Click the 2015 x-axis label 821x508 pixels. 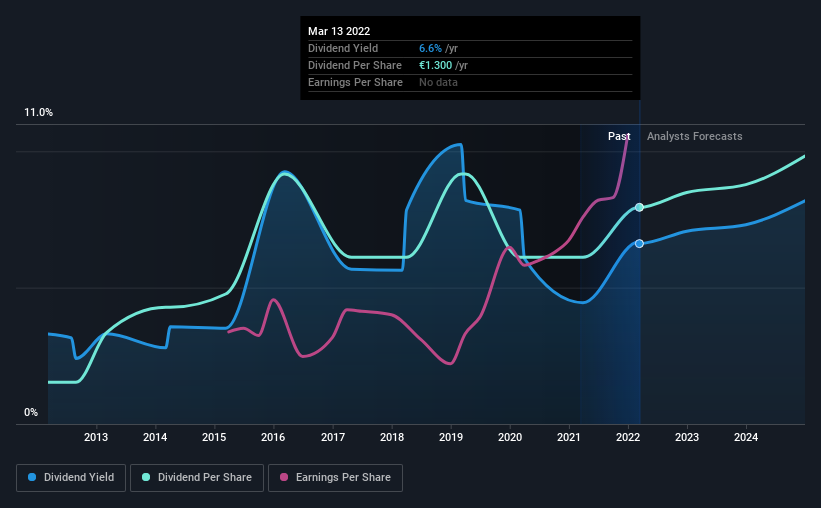pos(214,437)
